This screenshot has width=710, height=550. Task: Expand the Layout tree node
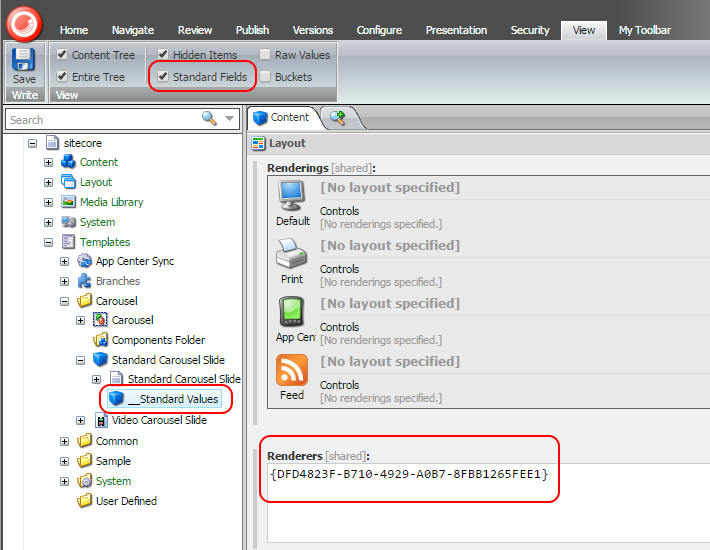(48, 182)
